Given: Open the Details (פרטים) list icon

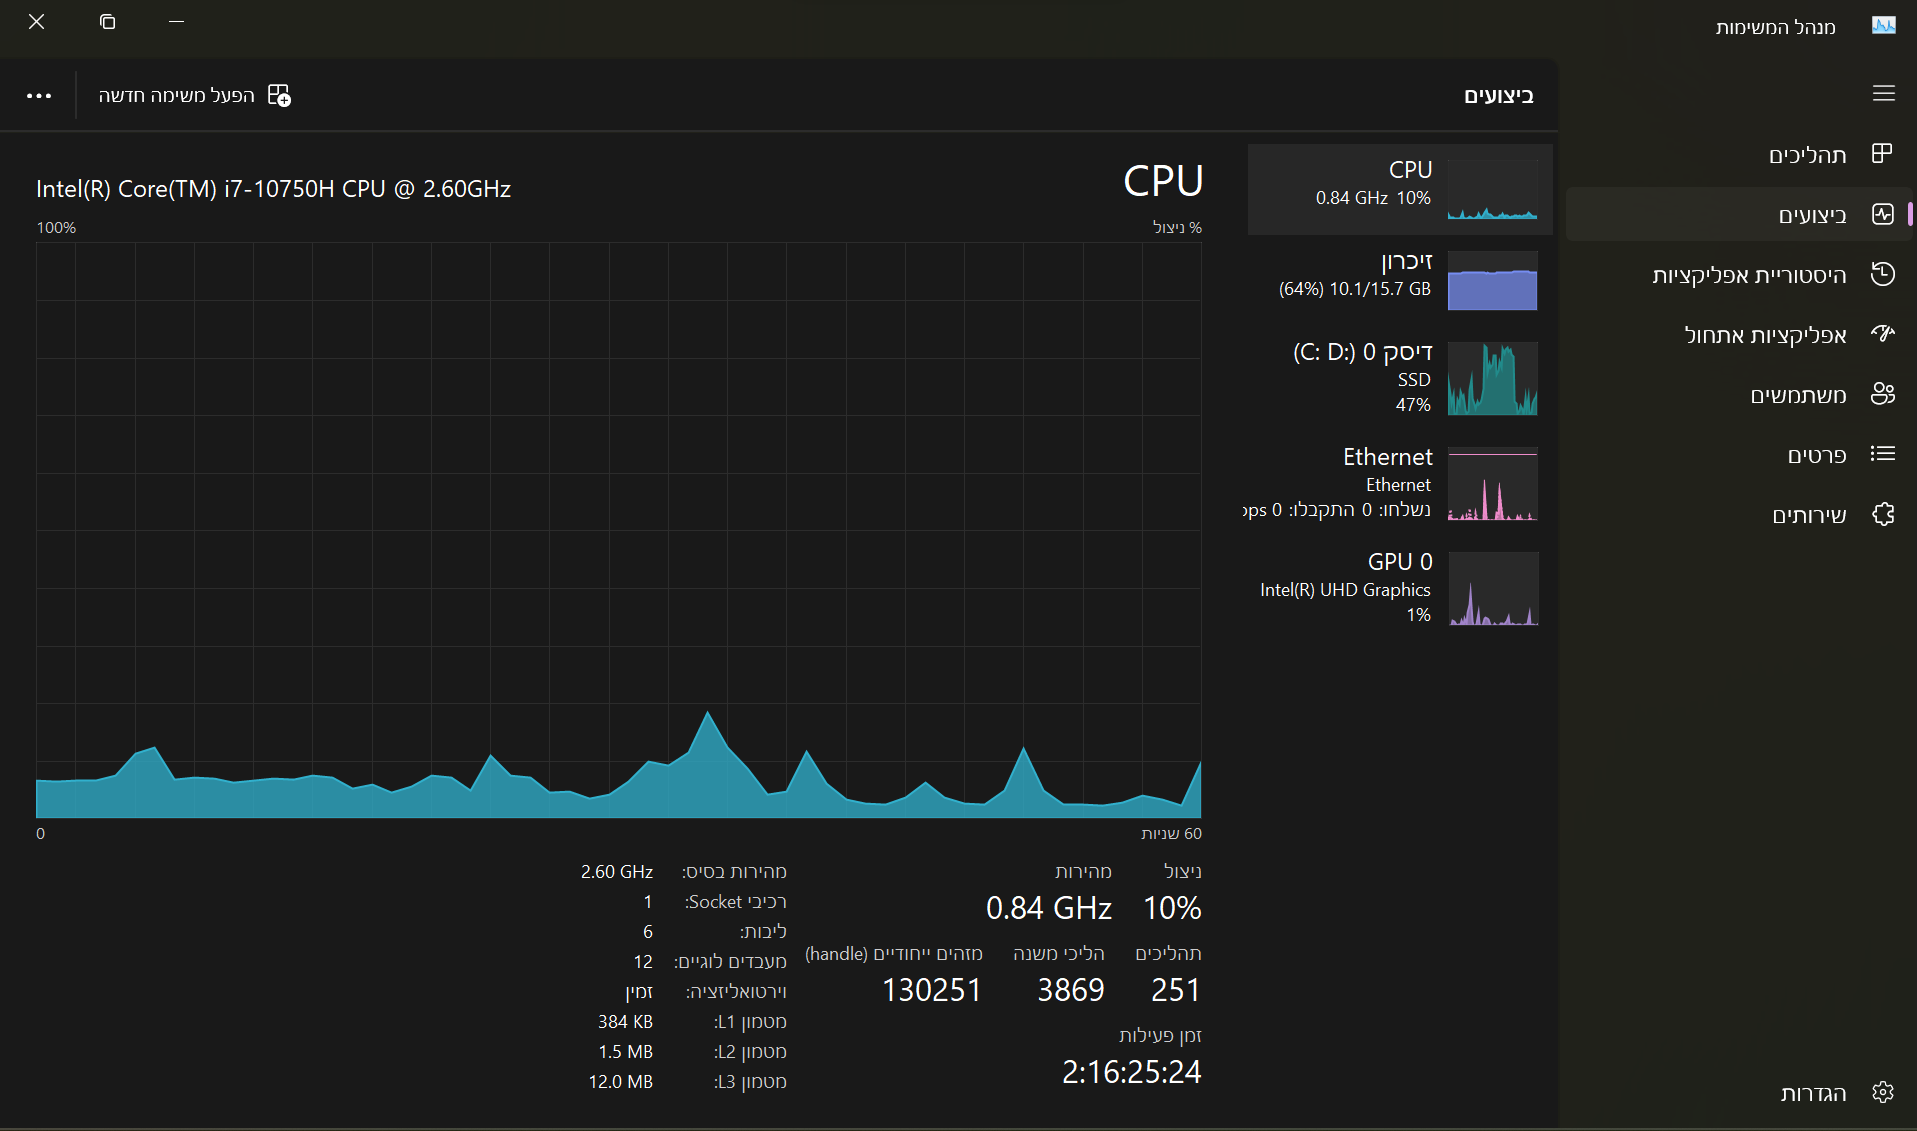Looking at the screenshot, I should [1882, 454].
